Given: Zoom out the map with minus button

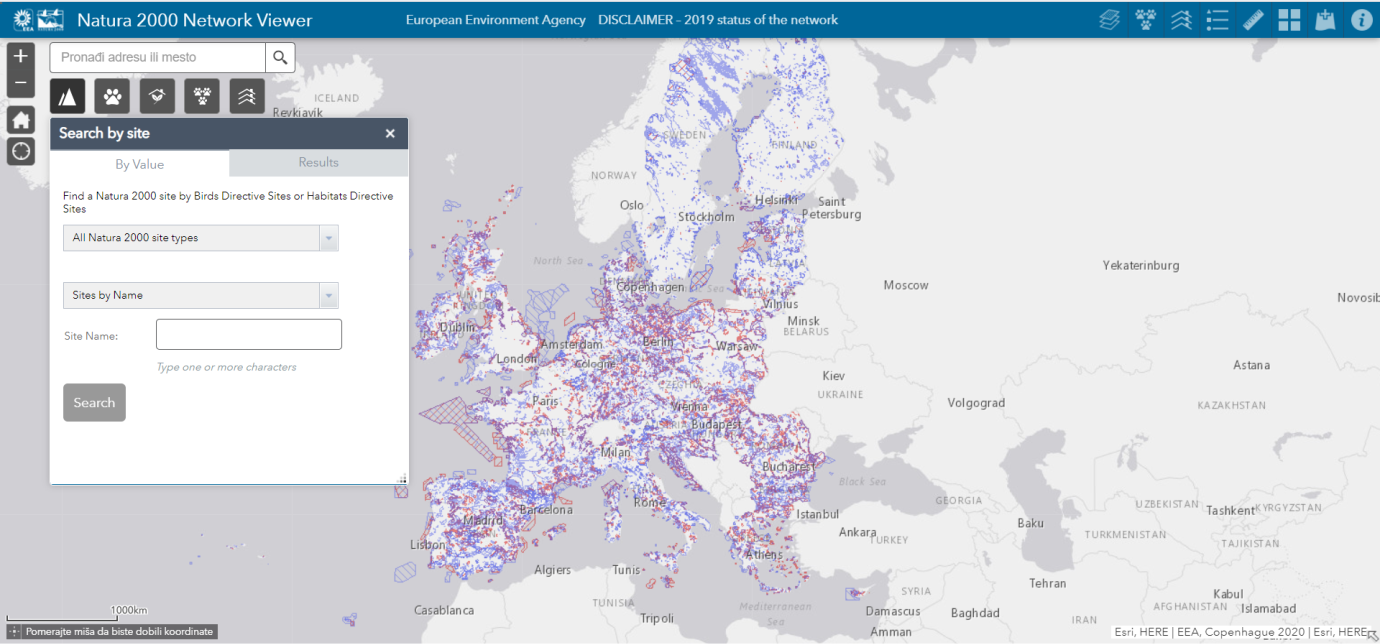Looking at the screenshot, I should point(21,84).
